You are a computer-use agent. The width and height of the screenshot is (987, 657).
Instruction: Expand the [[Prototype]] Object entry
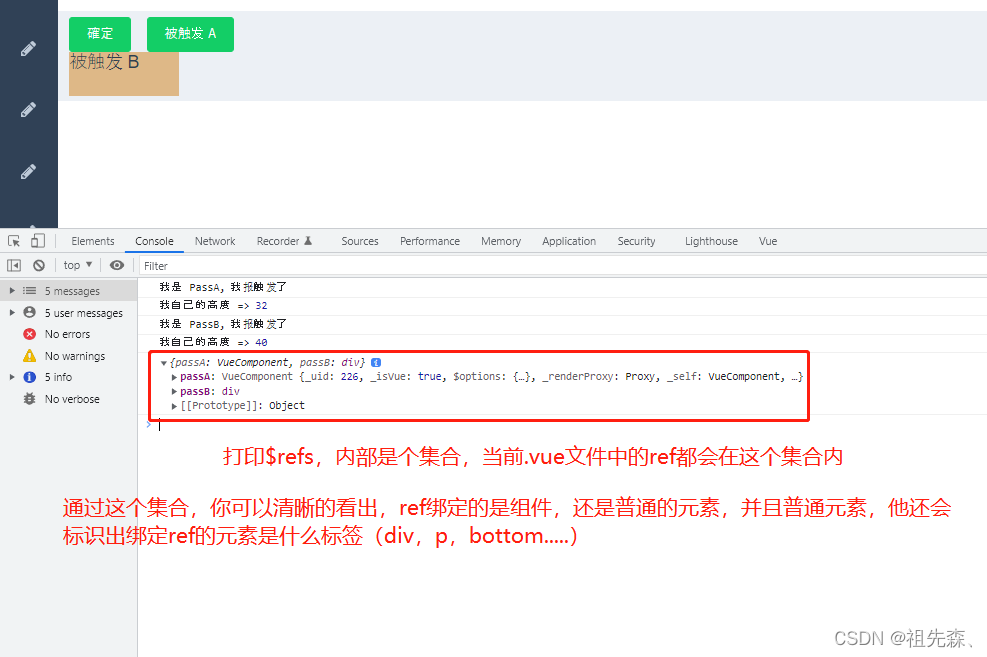[174, 406]
